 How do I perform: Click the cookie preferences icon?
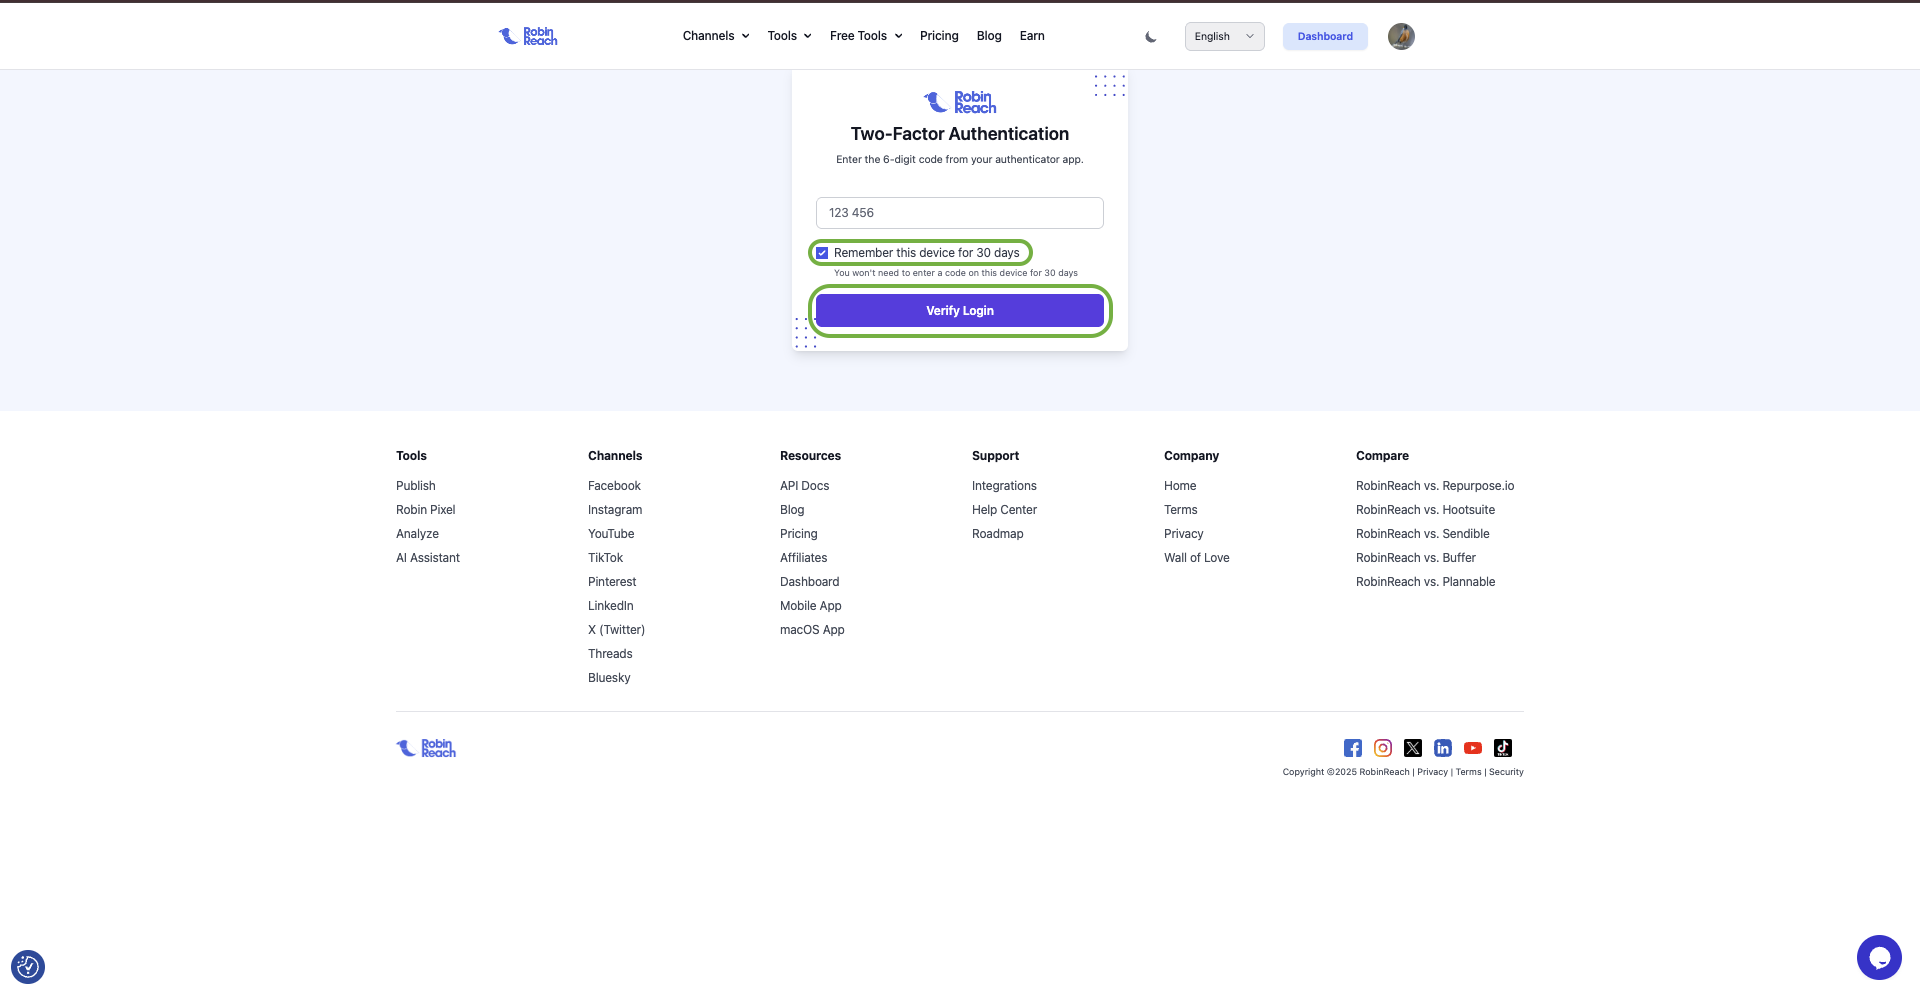[28, 967]
